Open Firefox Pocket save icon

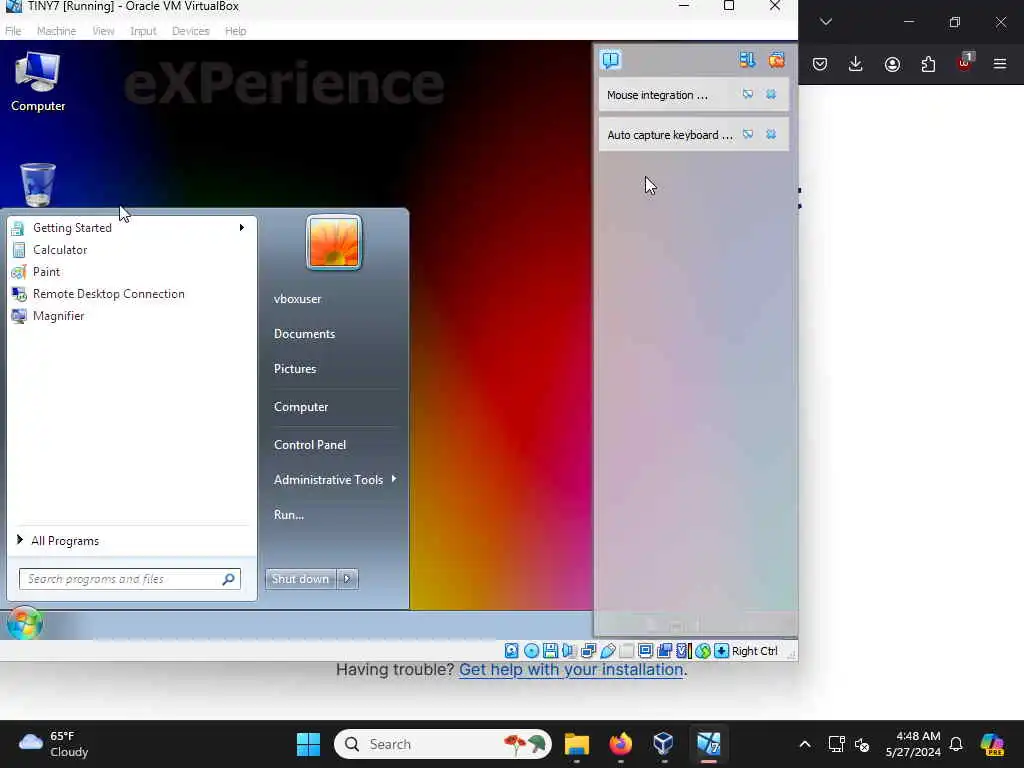820,64
